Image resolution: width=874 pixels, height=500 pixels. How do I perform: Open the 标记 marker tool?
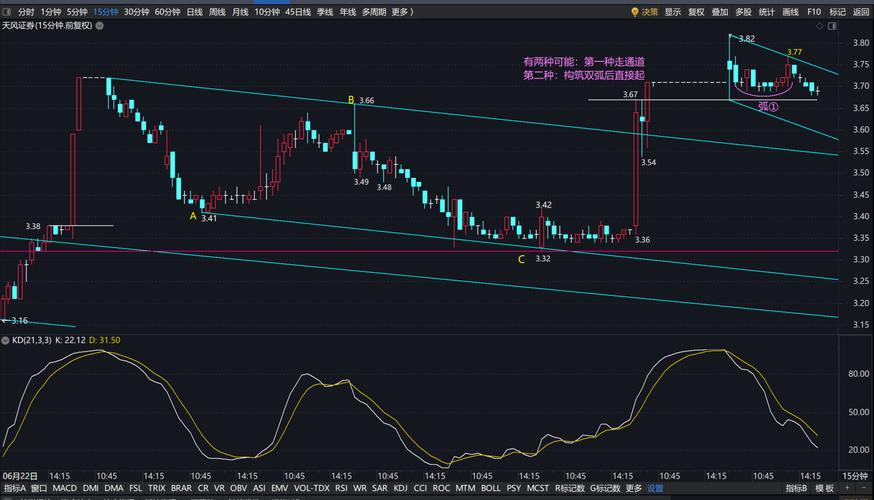pos(837,12)
